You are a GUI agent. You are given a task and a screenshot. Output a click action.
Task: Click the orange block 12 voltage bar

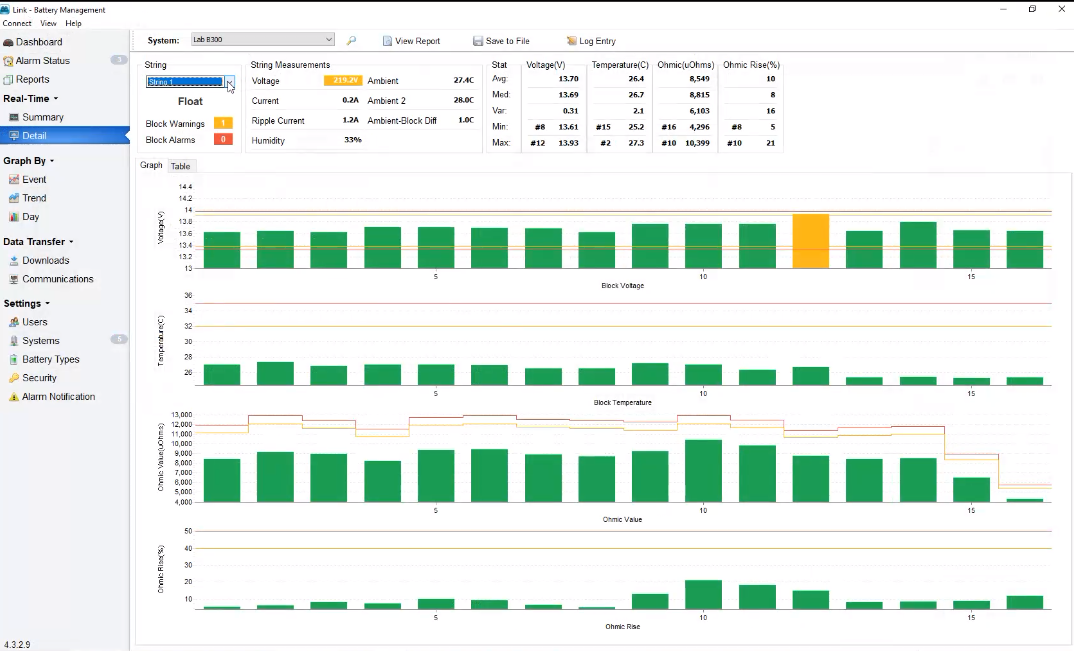[x=811, y=241]
